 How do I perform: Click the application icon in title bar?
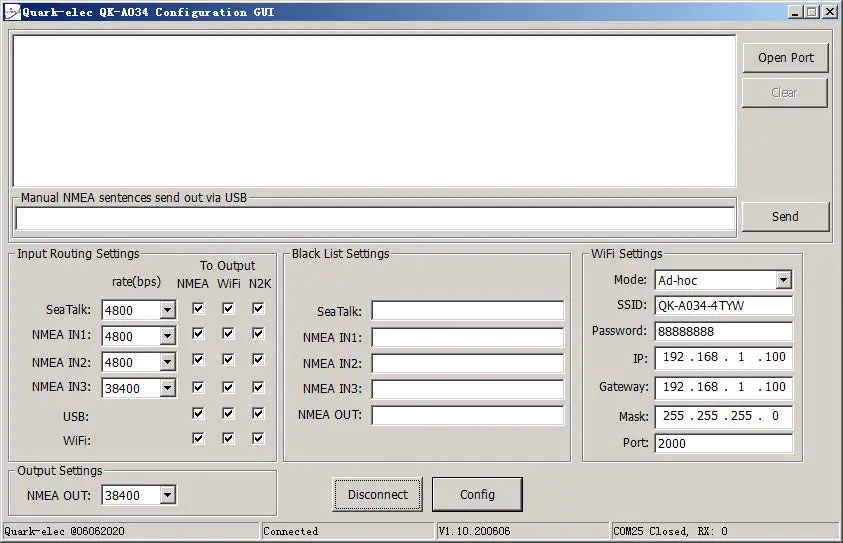click(x=11, y=12)
